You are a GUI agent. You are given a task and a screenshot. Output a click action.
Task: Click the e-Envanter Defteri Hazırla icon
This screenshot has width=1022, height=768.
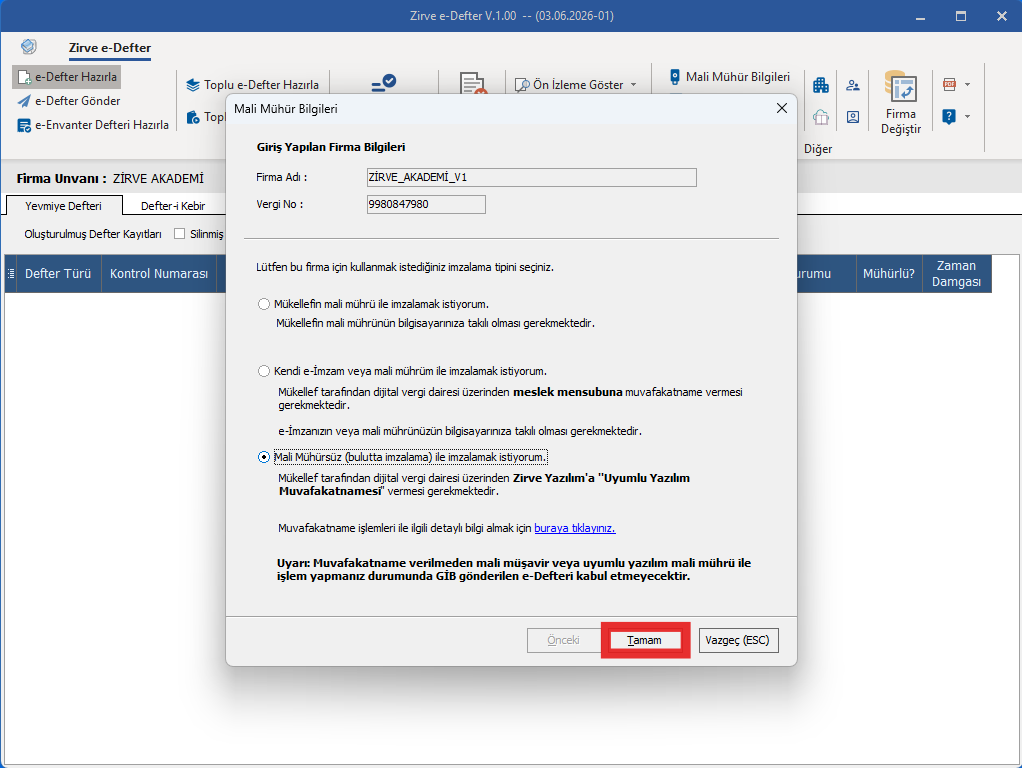tap(24, 125)
